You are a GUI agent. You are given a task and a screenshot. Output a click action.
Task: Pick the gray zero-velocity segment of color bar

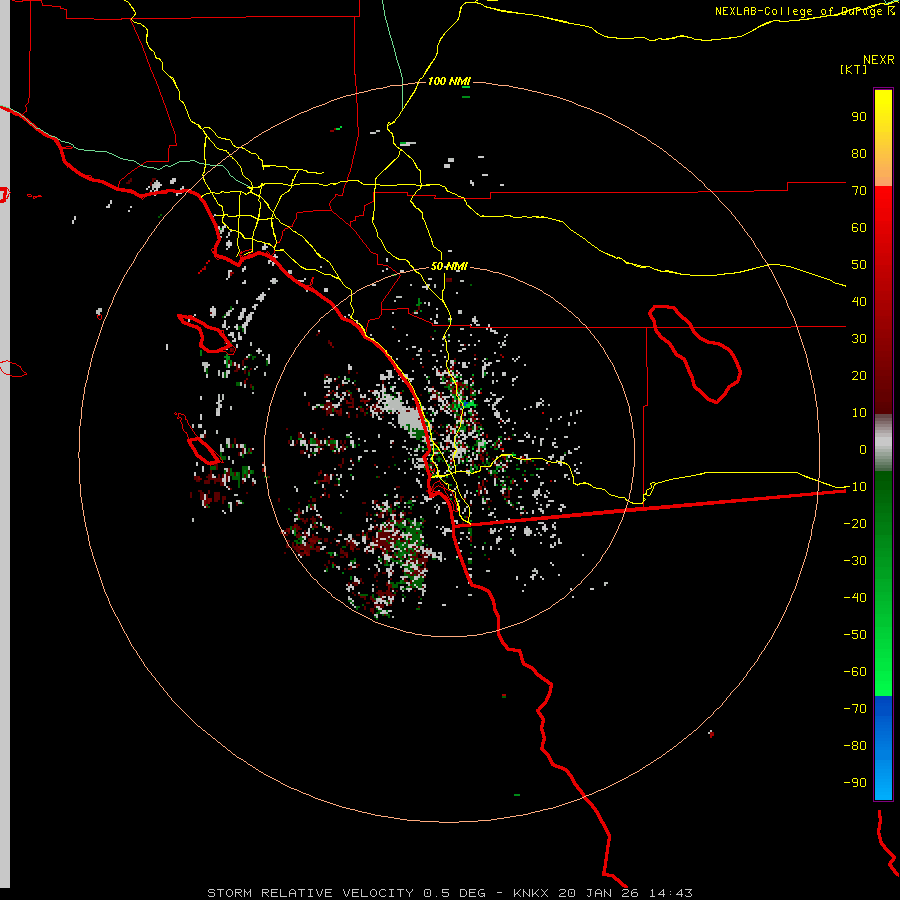tap(883, 442)
